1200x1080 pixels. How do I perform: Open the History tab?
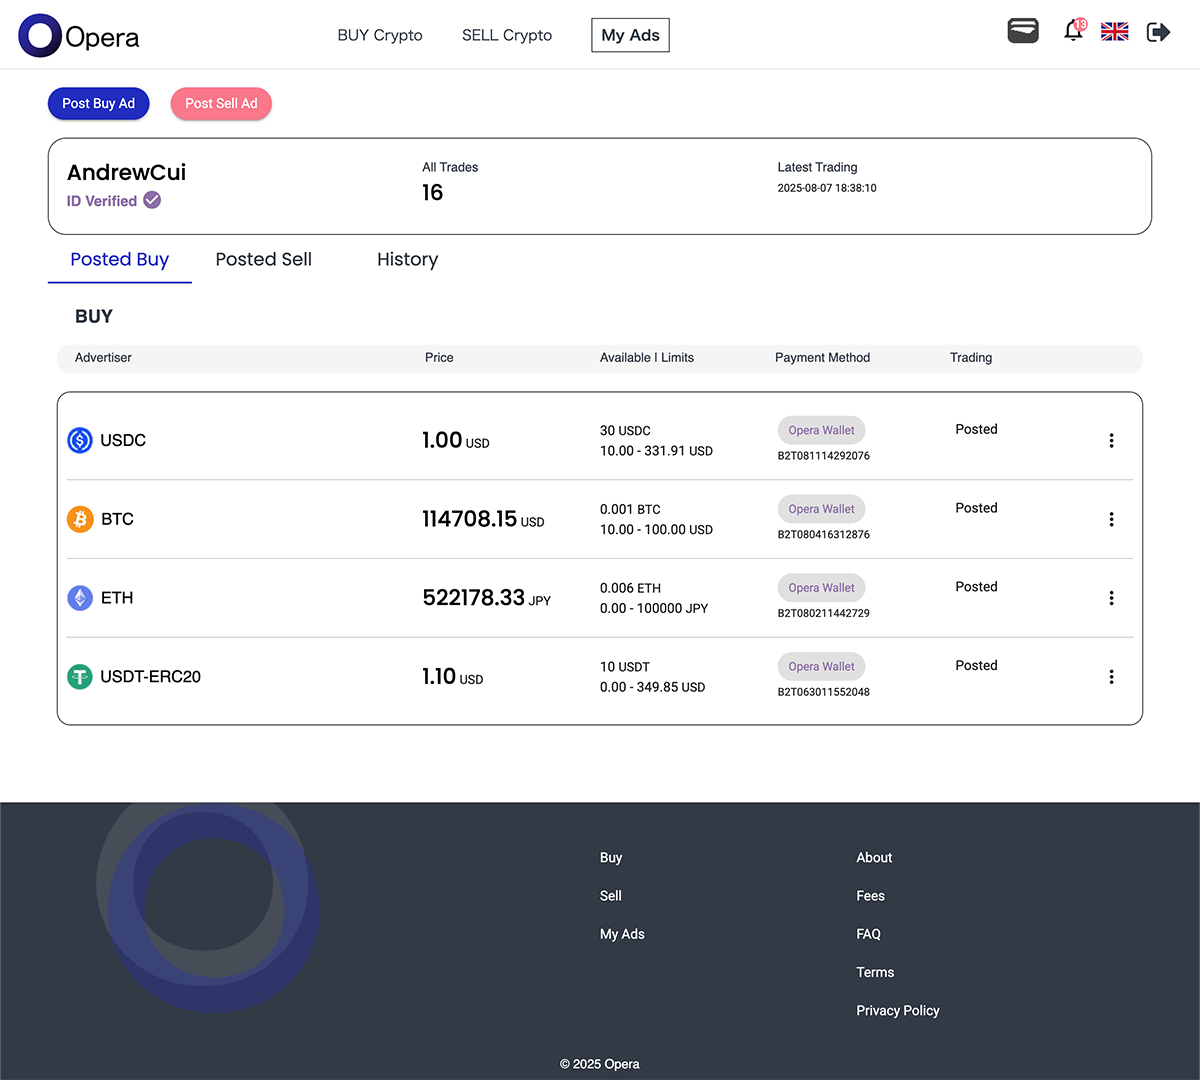click(407, 260)
